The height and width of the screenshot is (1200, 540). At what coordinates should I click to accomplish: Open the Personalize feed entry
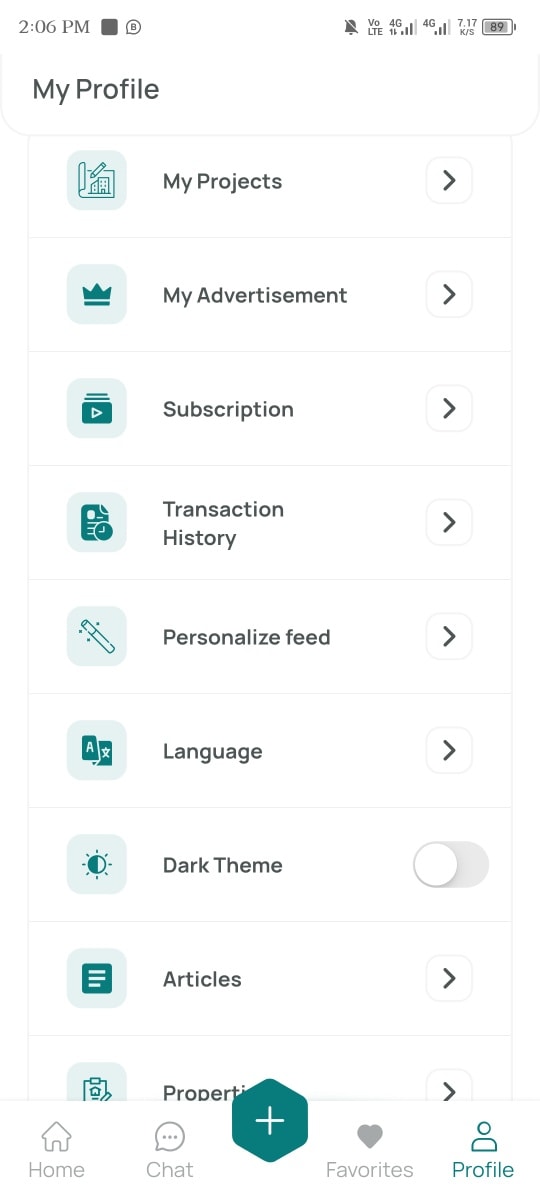pyautogui.click(x=270, y=637)
